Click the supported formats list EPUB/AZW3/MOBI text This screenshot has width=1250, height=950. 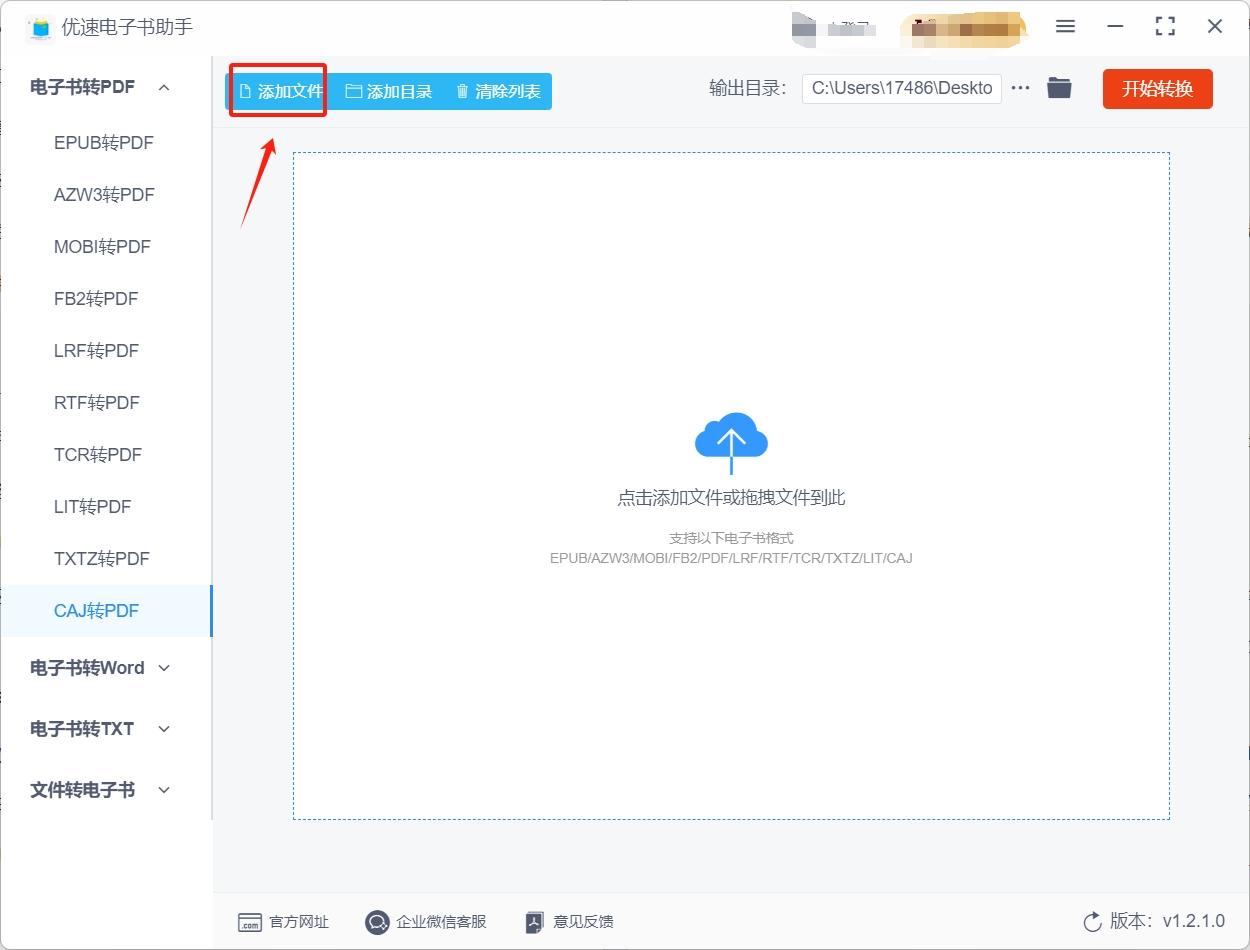(731, 558)
